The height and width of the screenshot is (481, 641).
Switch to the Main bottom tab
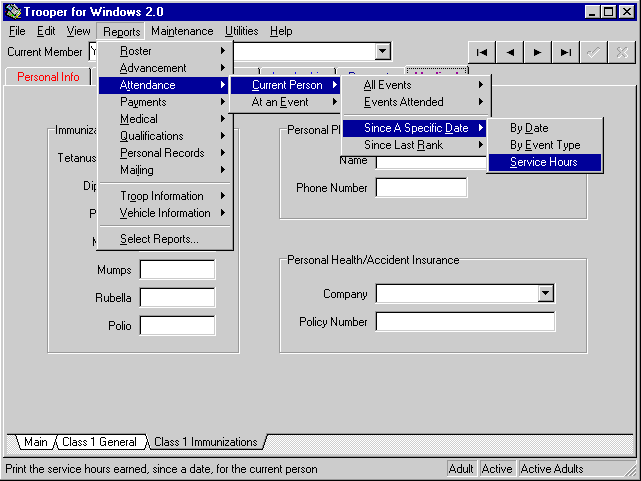[36, 442]
